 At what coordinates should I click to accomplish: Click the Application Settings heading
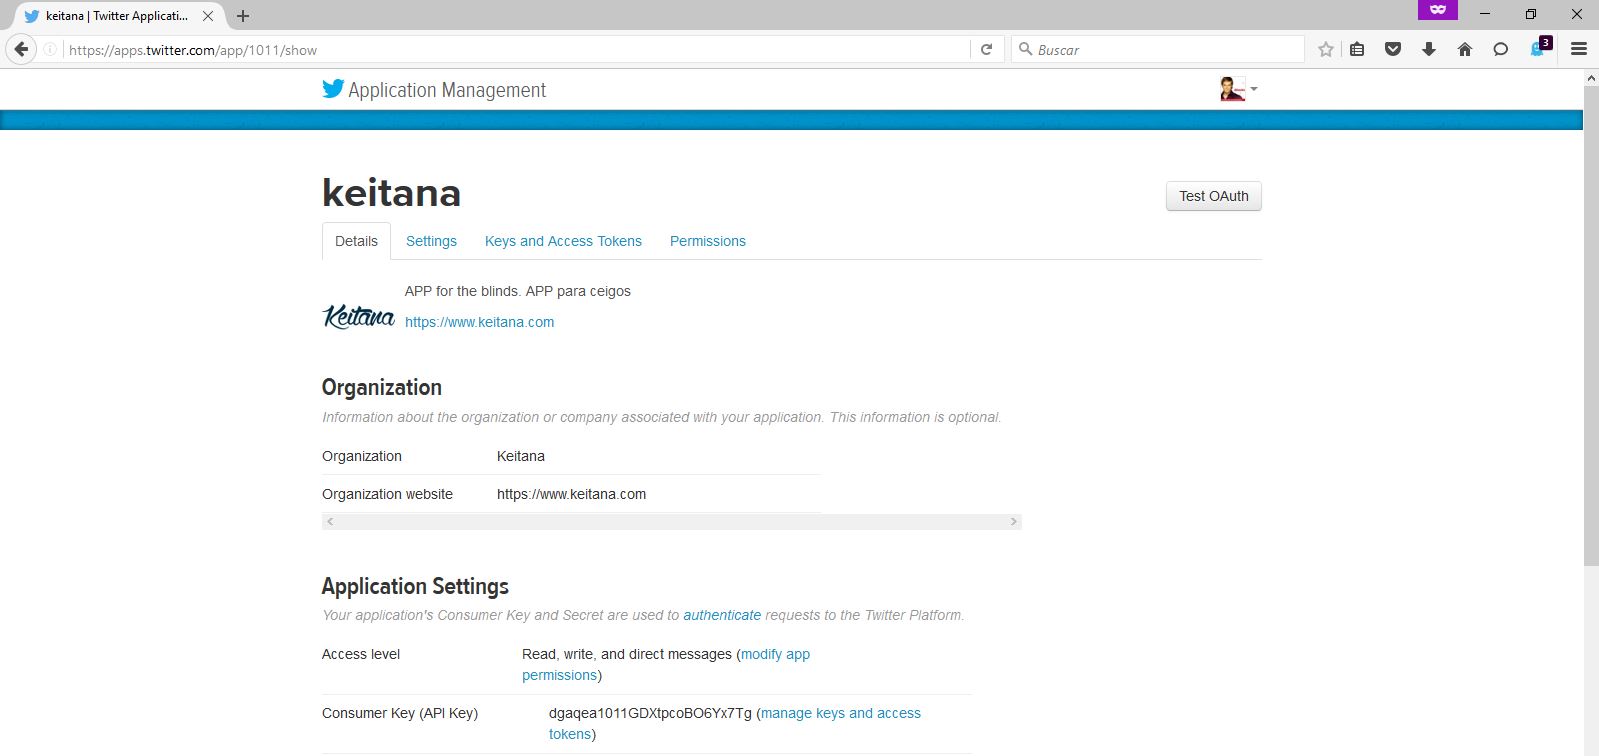(x=415, y=586)
